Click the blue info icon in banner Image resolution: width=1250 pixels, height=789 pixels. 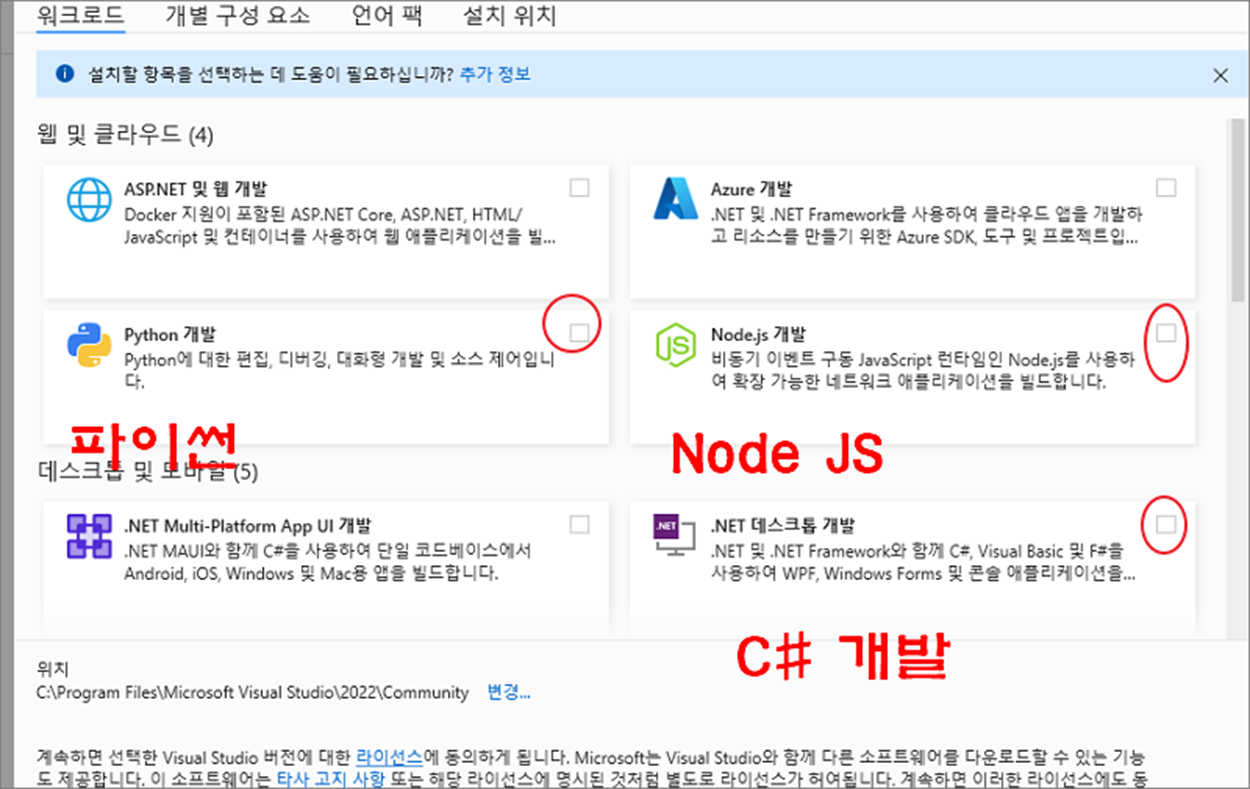point(65,74)
